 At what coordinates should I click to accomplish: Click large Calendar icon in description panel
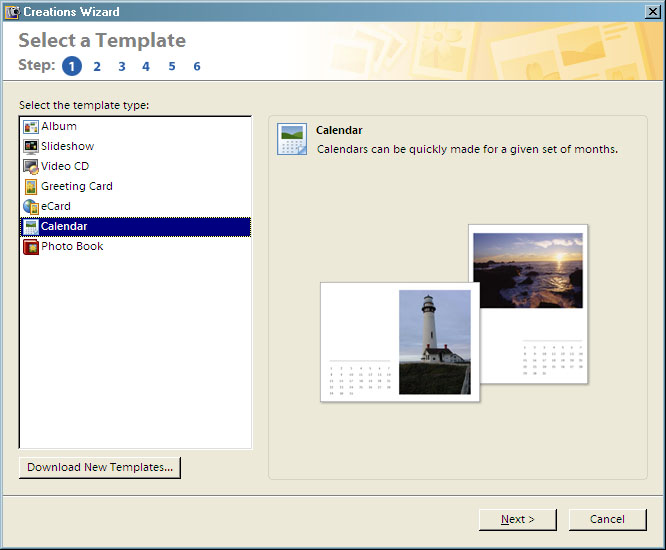coord(292,140)
